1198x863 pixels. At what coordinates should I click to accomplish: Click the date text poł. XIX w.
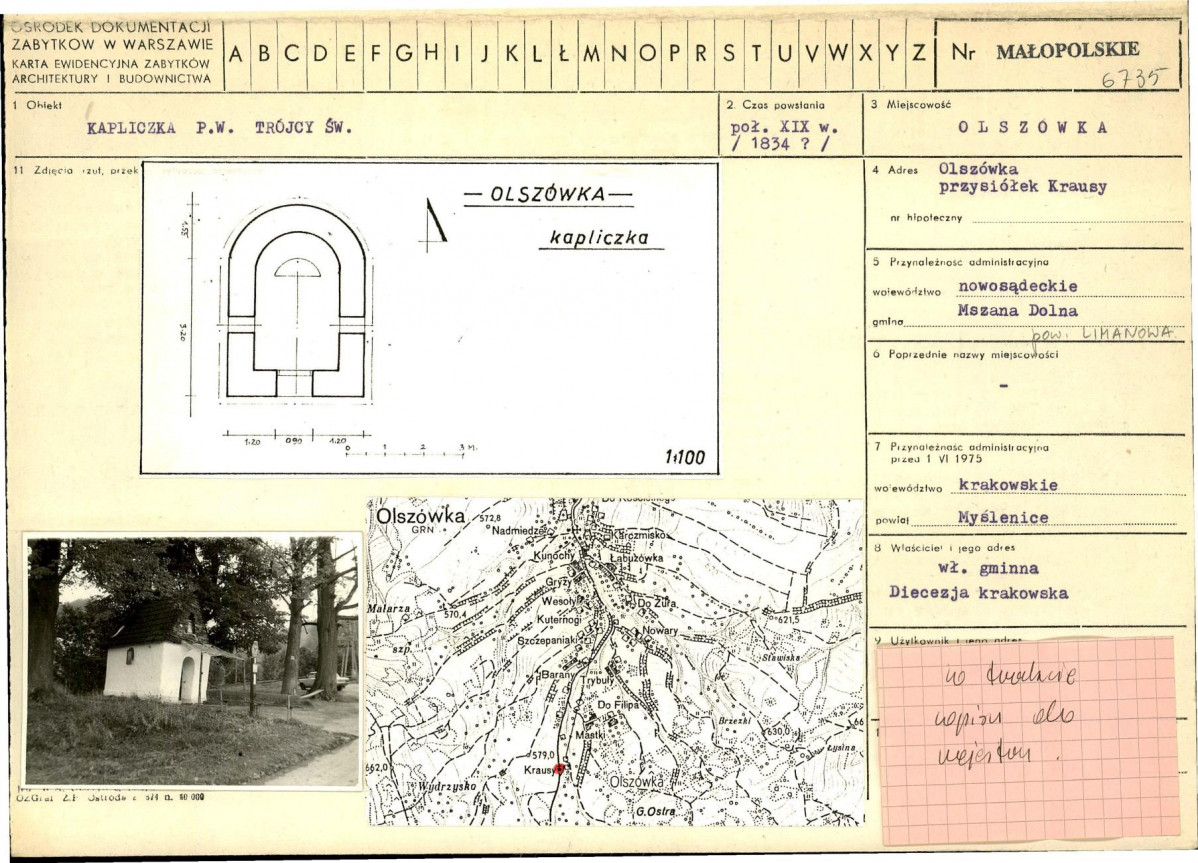click(784, 127)
